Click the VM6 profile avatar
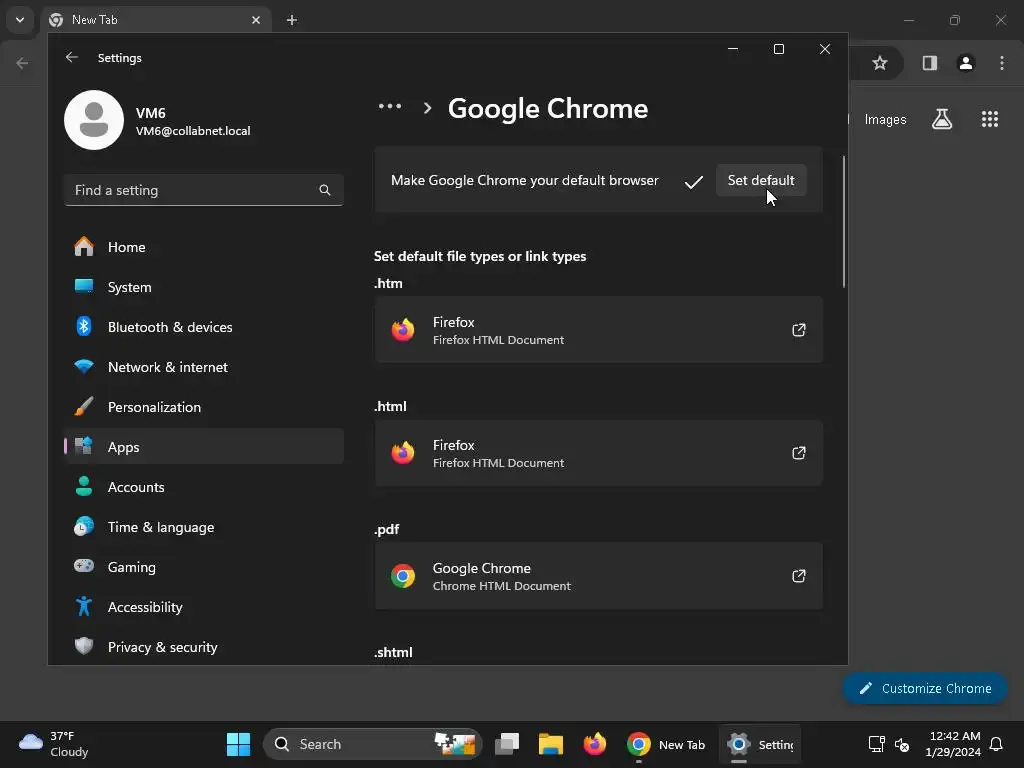The width and height of the screenshot is (1024, 768). 94,120
